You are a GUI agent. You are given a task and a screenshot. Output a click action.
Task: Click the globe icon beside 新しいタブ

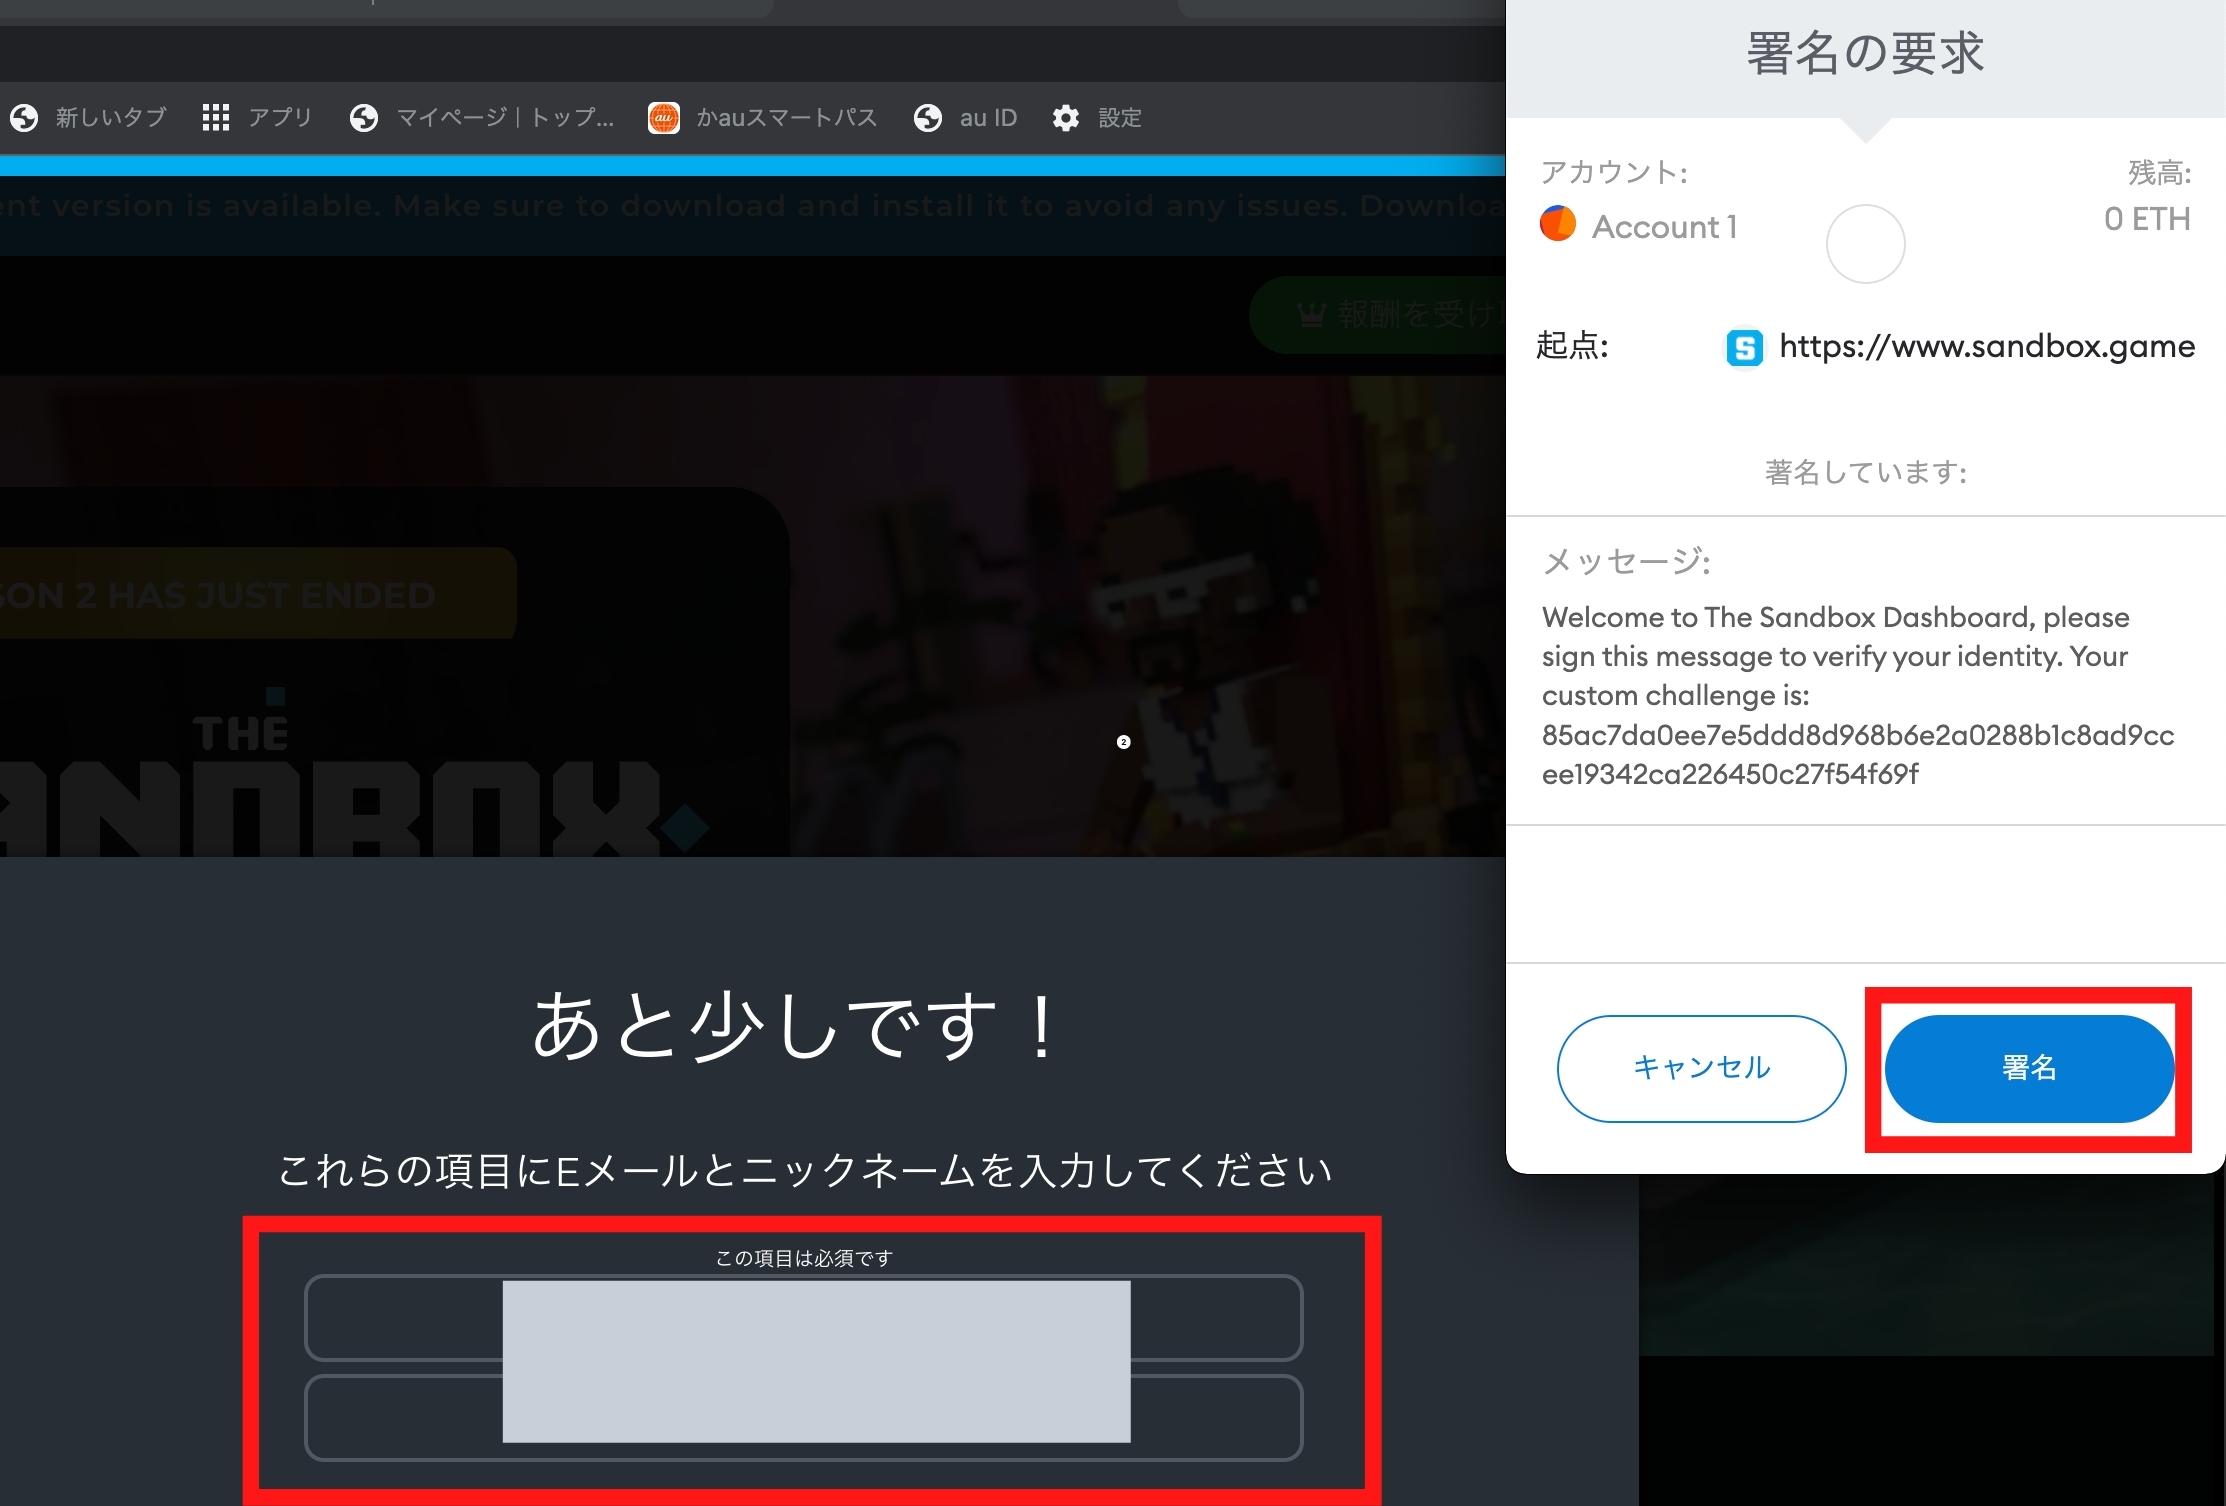pos(24,118)
